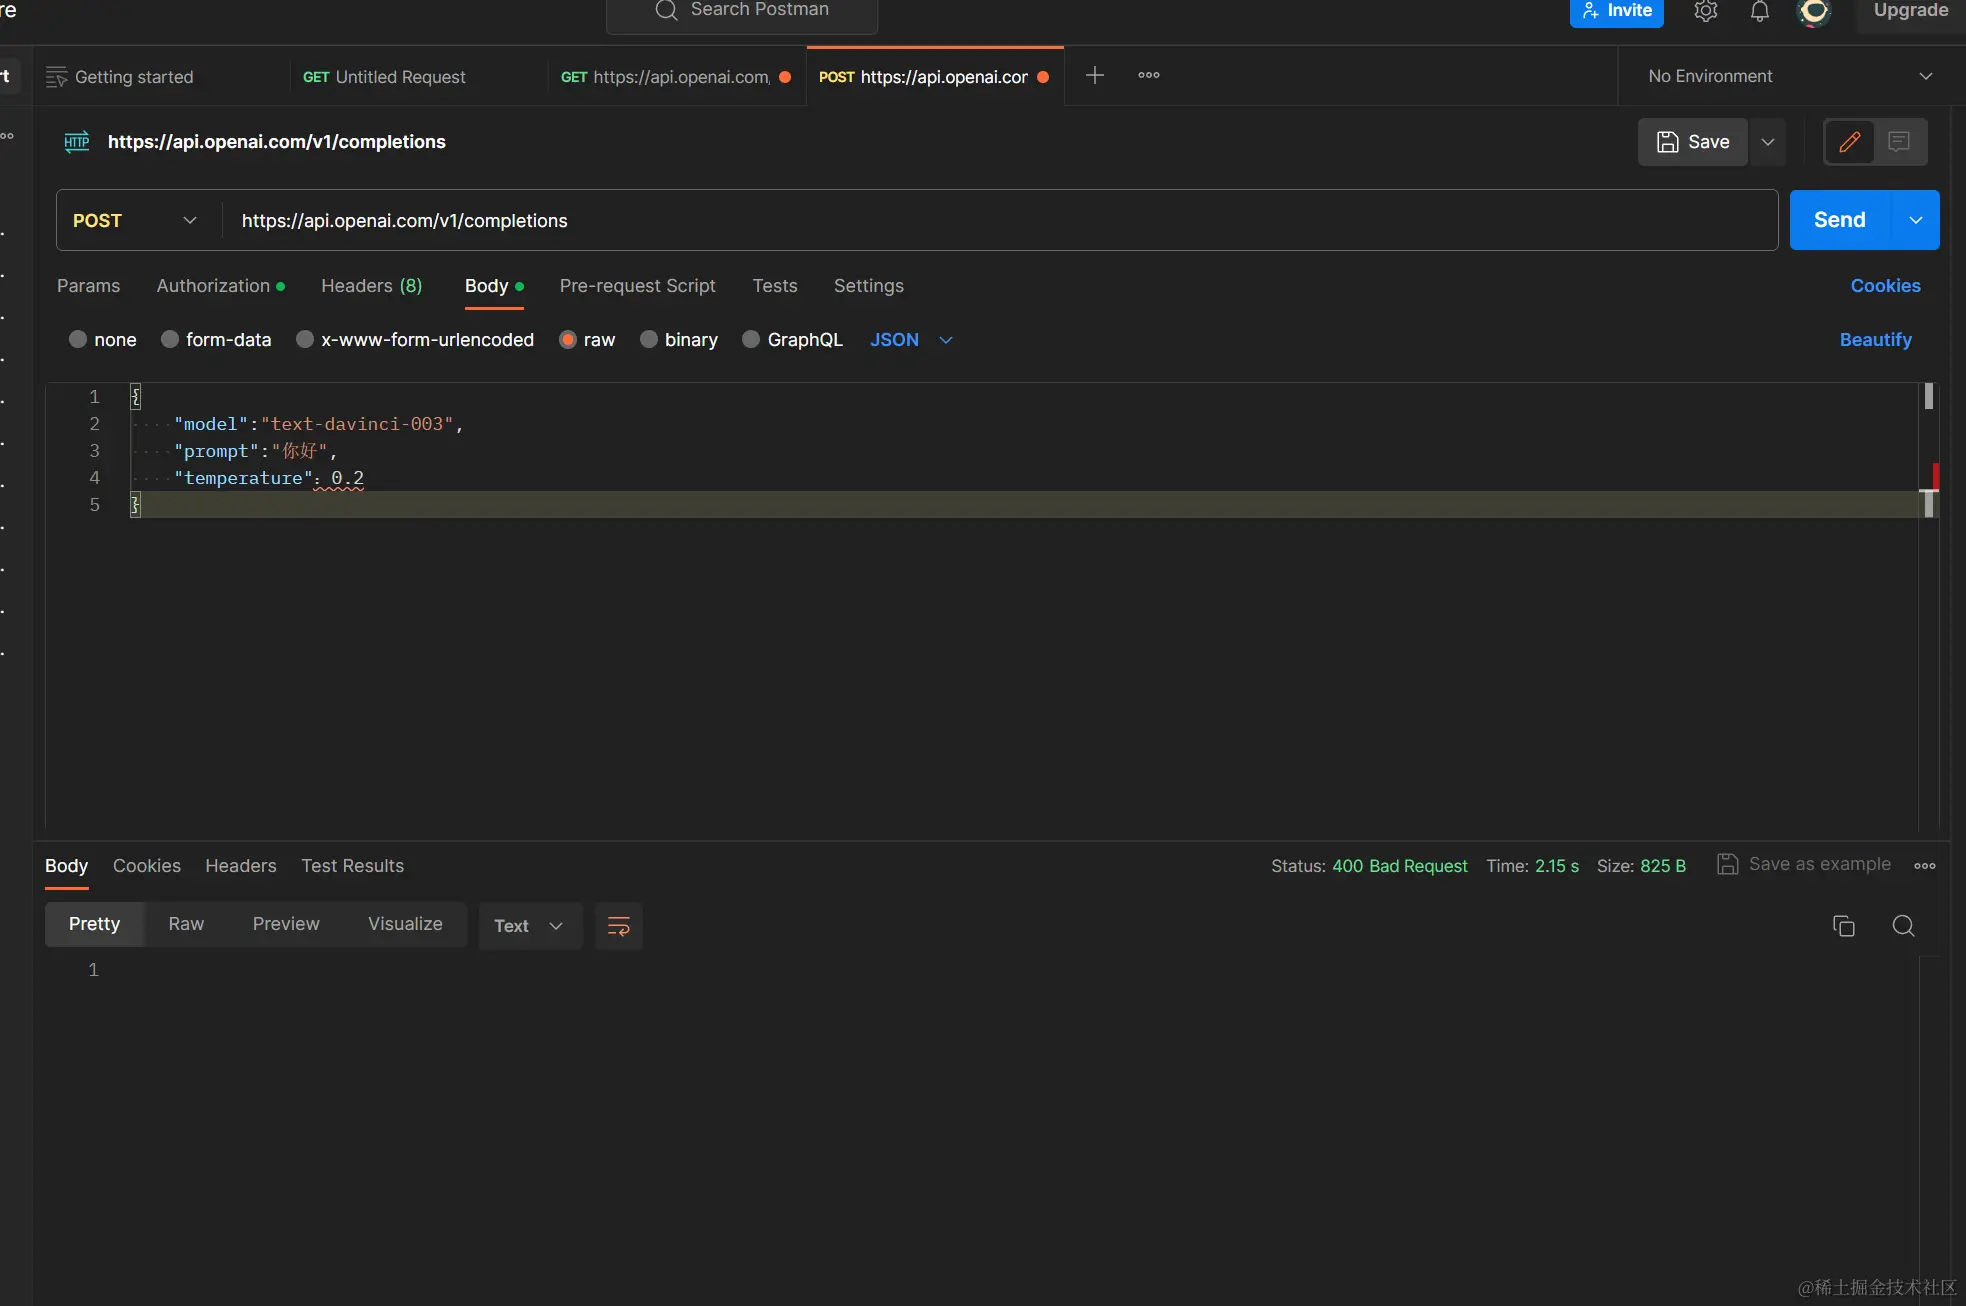1966x1306 pixels.
Task: Open the Params tab
Action: 88,286
